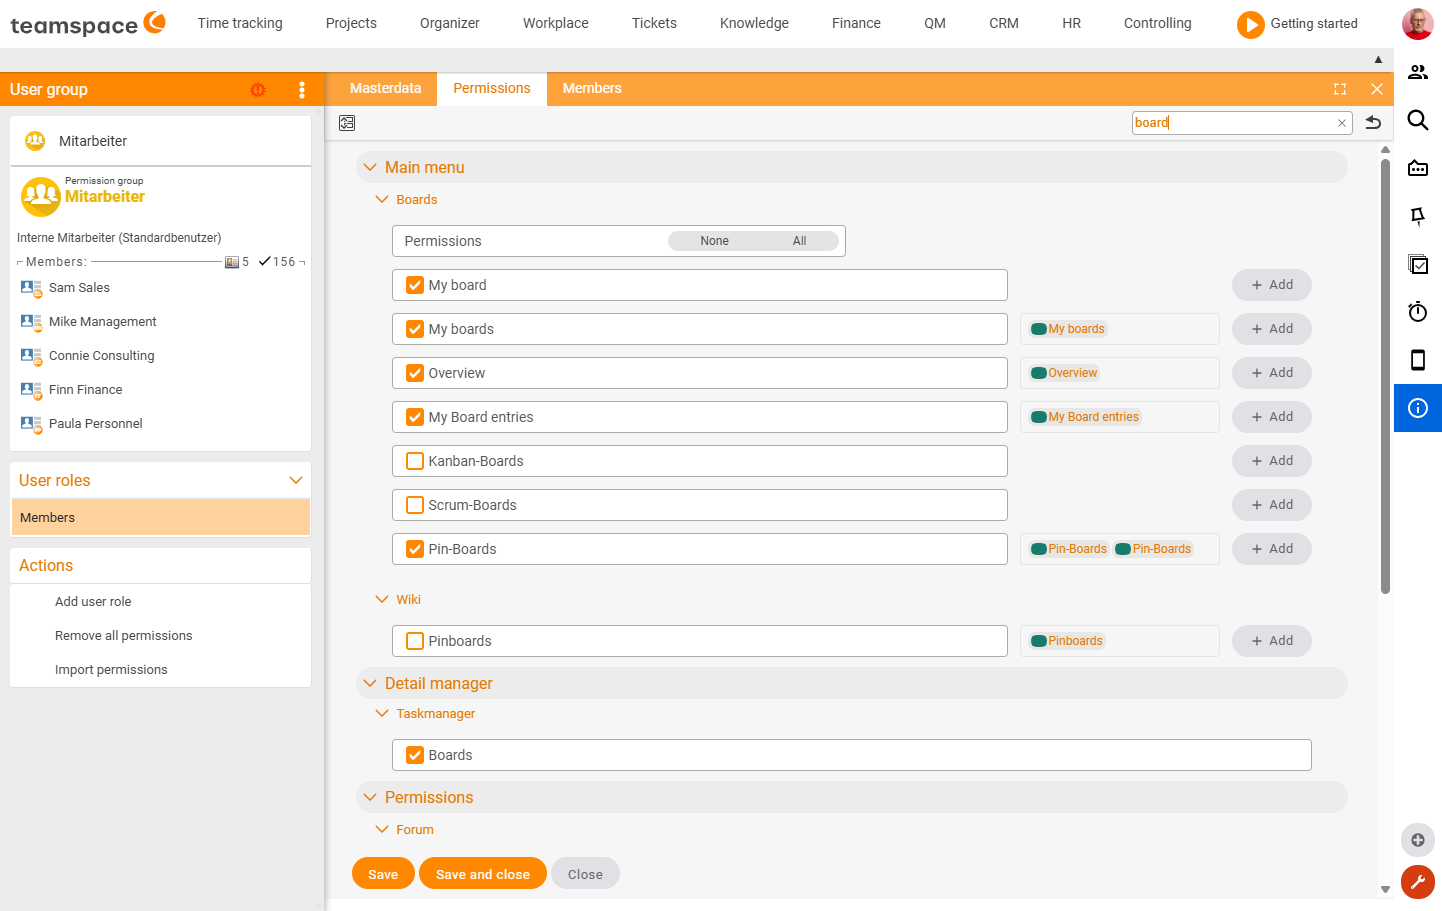Open the chat folder icon in sidebar
This screenshot has width=1442, height=911.
pos(1418,168)
